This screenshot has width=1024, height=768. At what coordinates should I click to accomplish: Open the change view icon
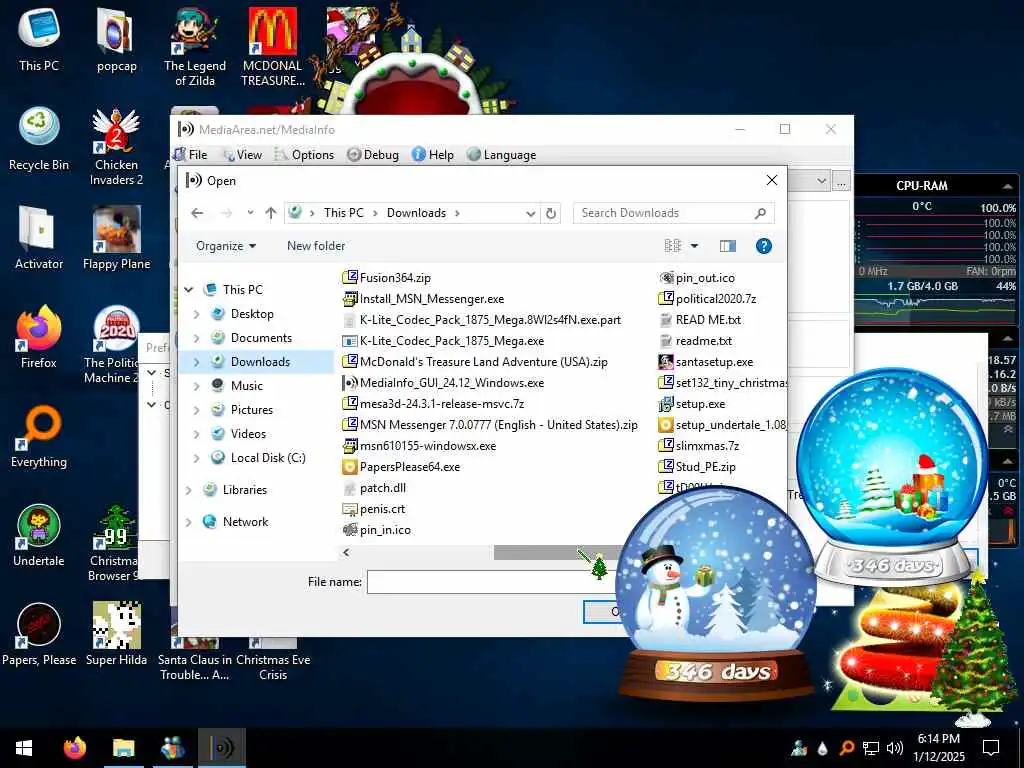pyautogui.click(x=673, y=246)
